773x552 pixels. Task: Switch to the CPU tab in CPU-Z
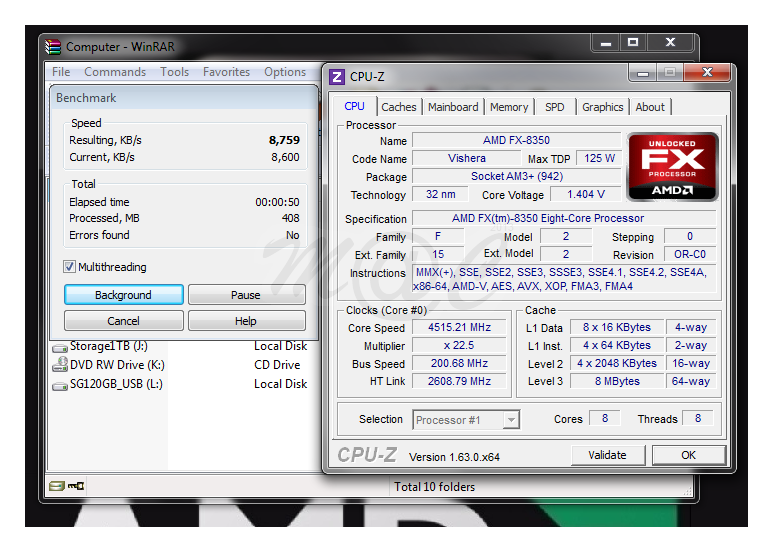(354, 106)
